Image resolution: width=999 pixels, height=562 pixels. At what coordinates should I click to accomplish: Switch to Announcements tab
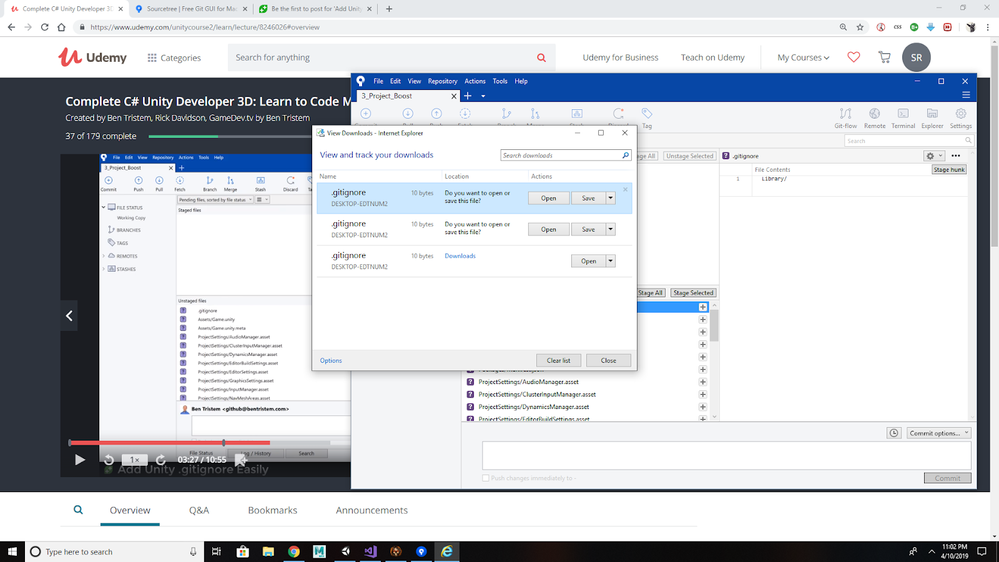371,510
